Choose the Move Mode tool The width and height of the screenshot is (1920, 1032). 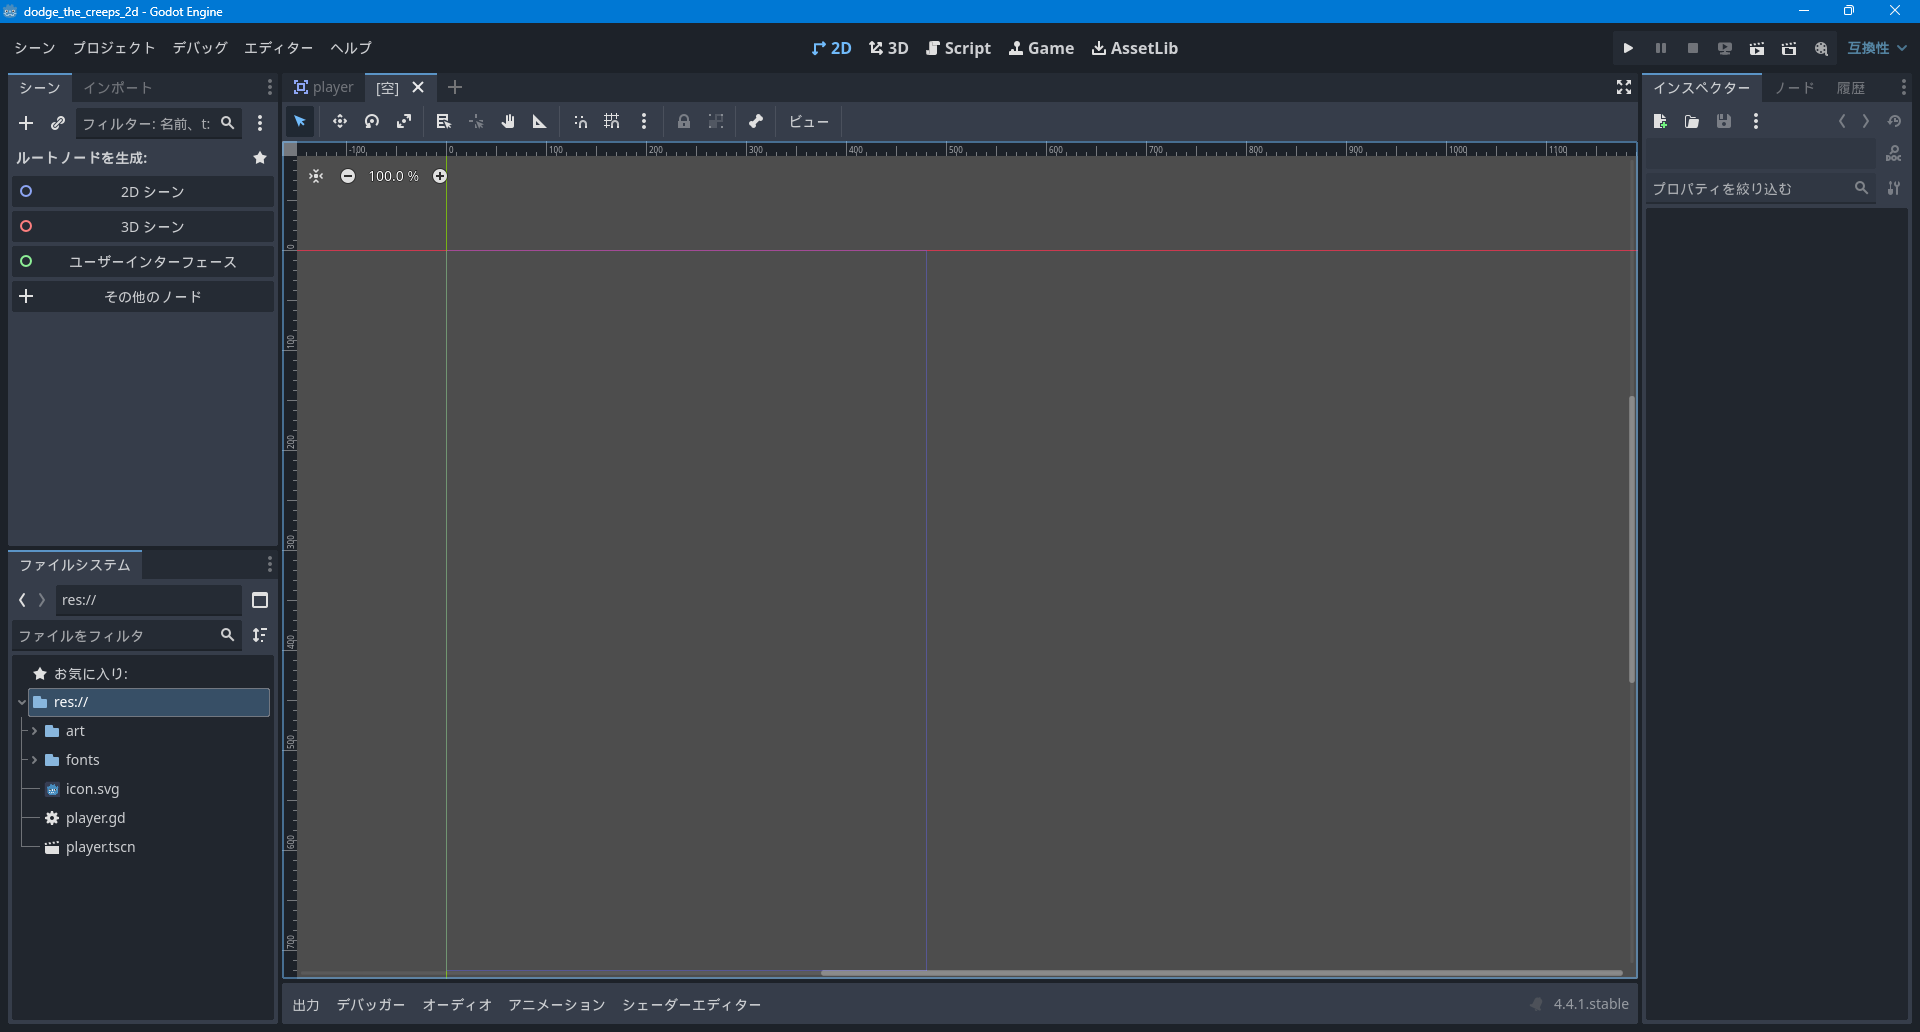click(340, 121)
